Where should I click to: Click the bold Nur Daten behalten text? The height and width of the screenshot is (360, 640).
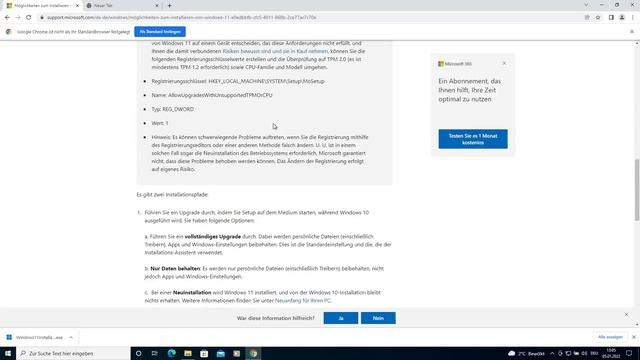pos(175,269)
